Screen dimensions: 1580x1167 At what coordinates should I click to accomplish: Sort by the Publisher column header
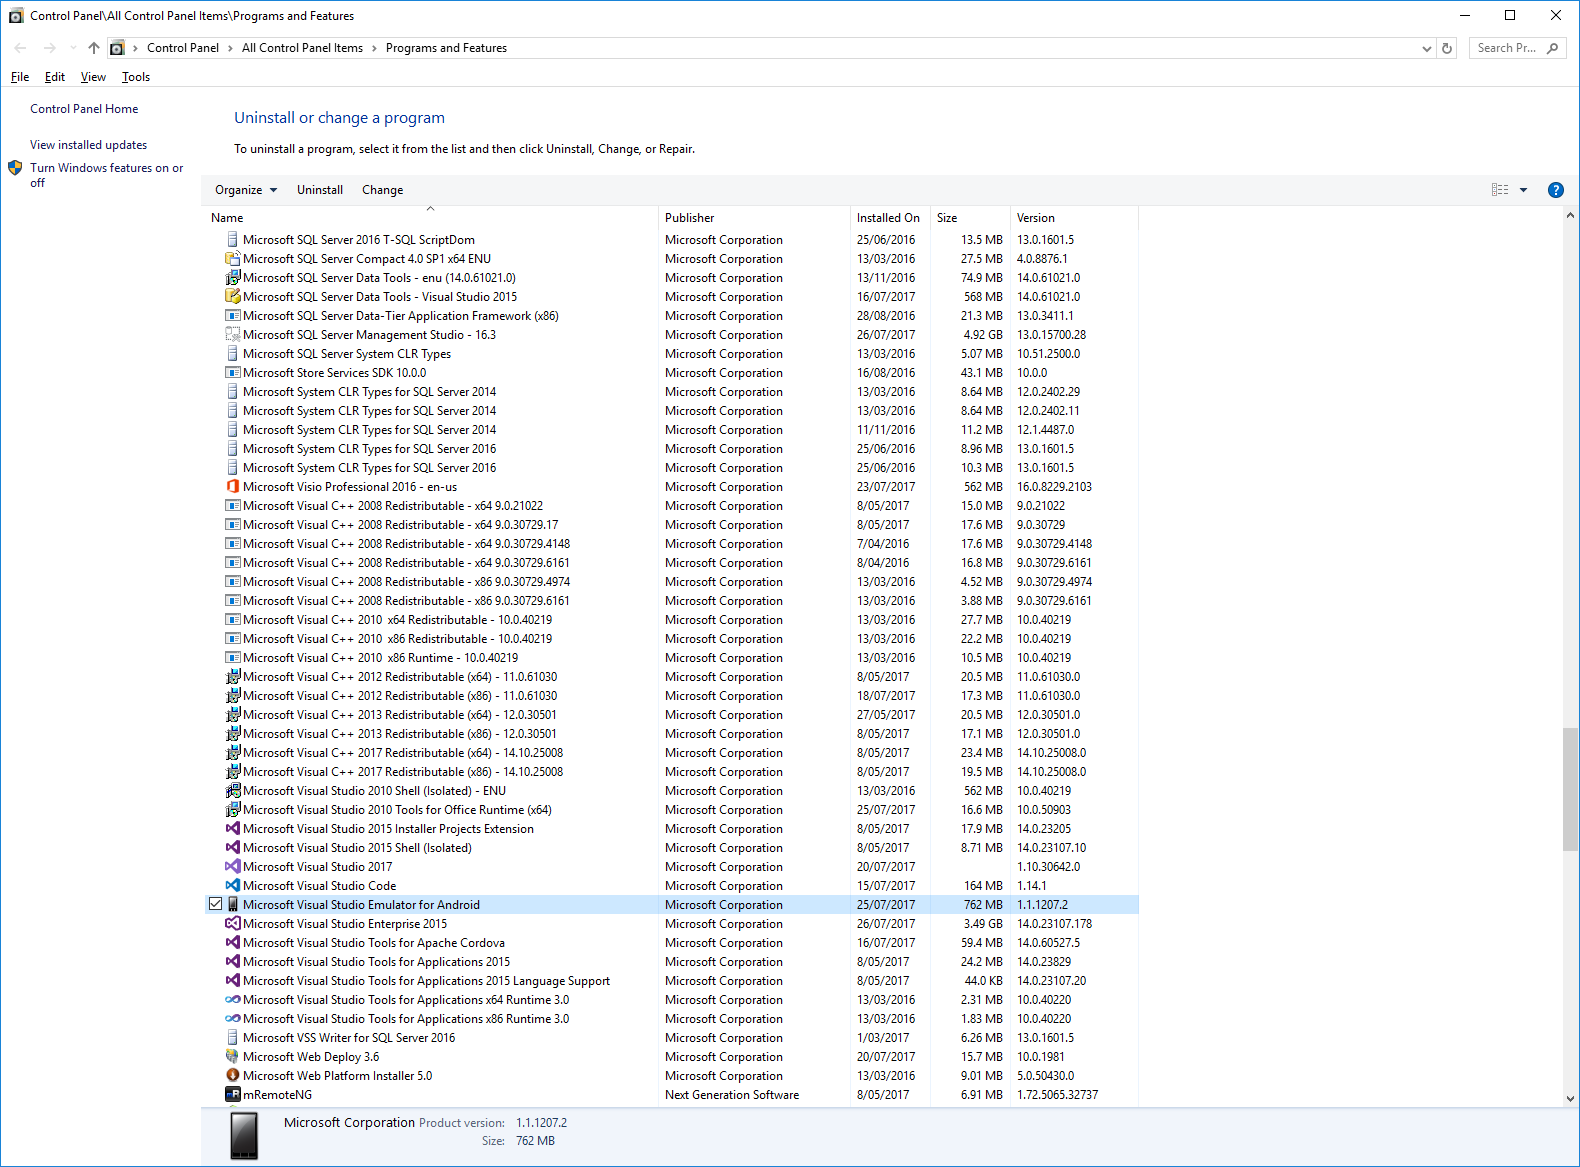point(754,218)
